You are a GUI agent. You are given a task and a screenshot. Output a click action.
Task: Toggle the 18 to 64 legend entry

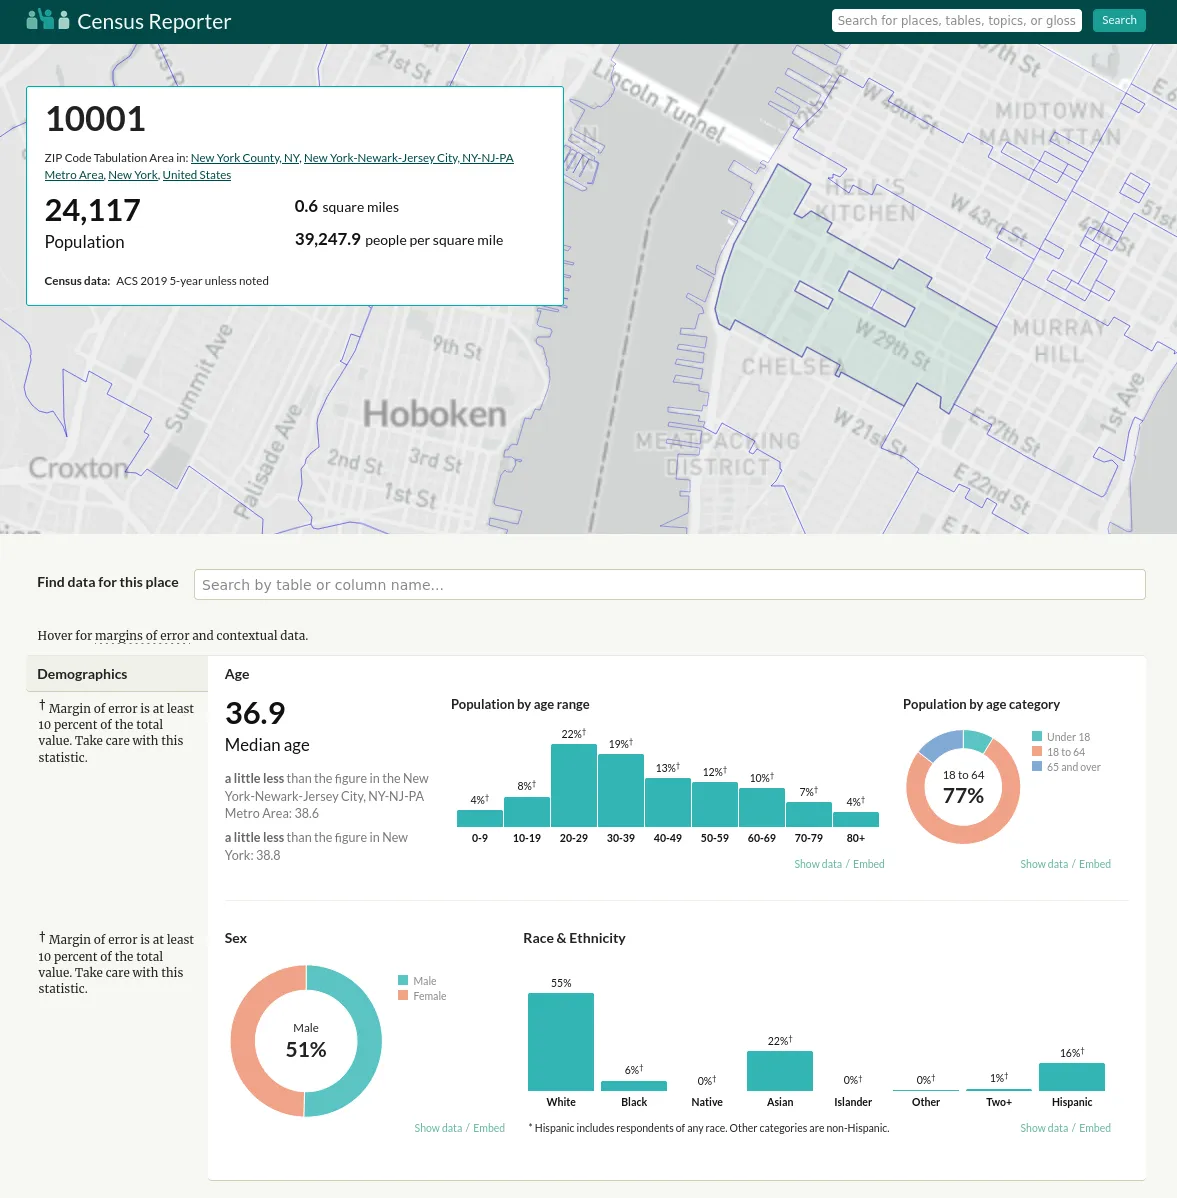click(x=1066, y=751)
